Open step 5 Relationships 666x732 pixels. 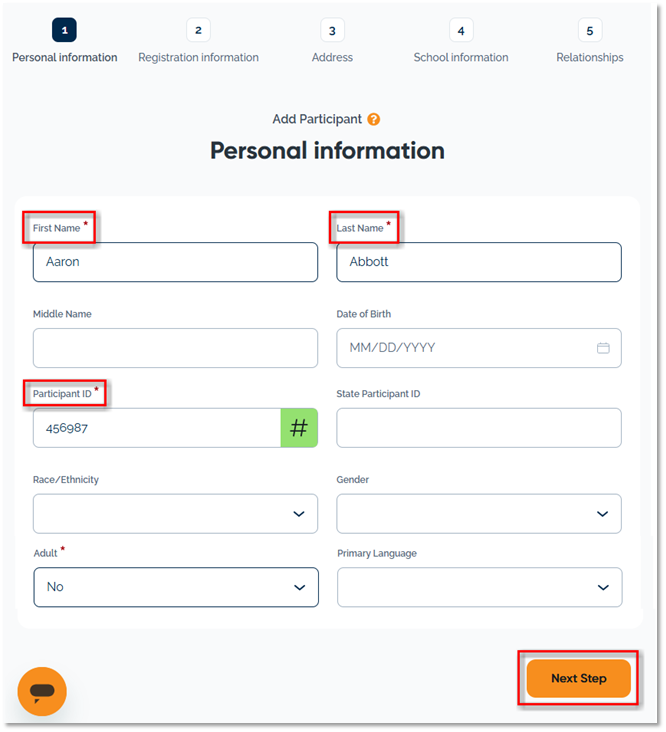click(x=589, y=31)
